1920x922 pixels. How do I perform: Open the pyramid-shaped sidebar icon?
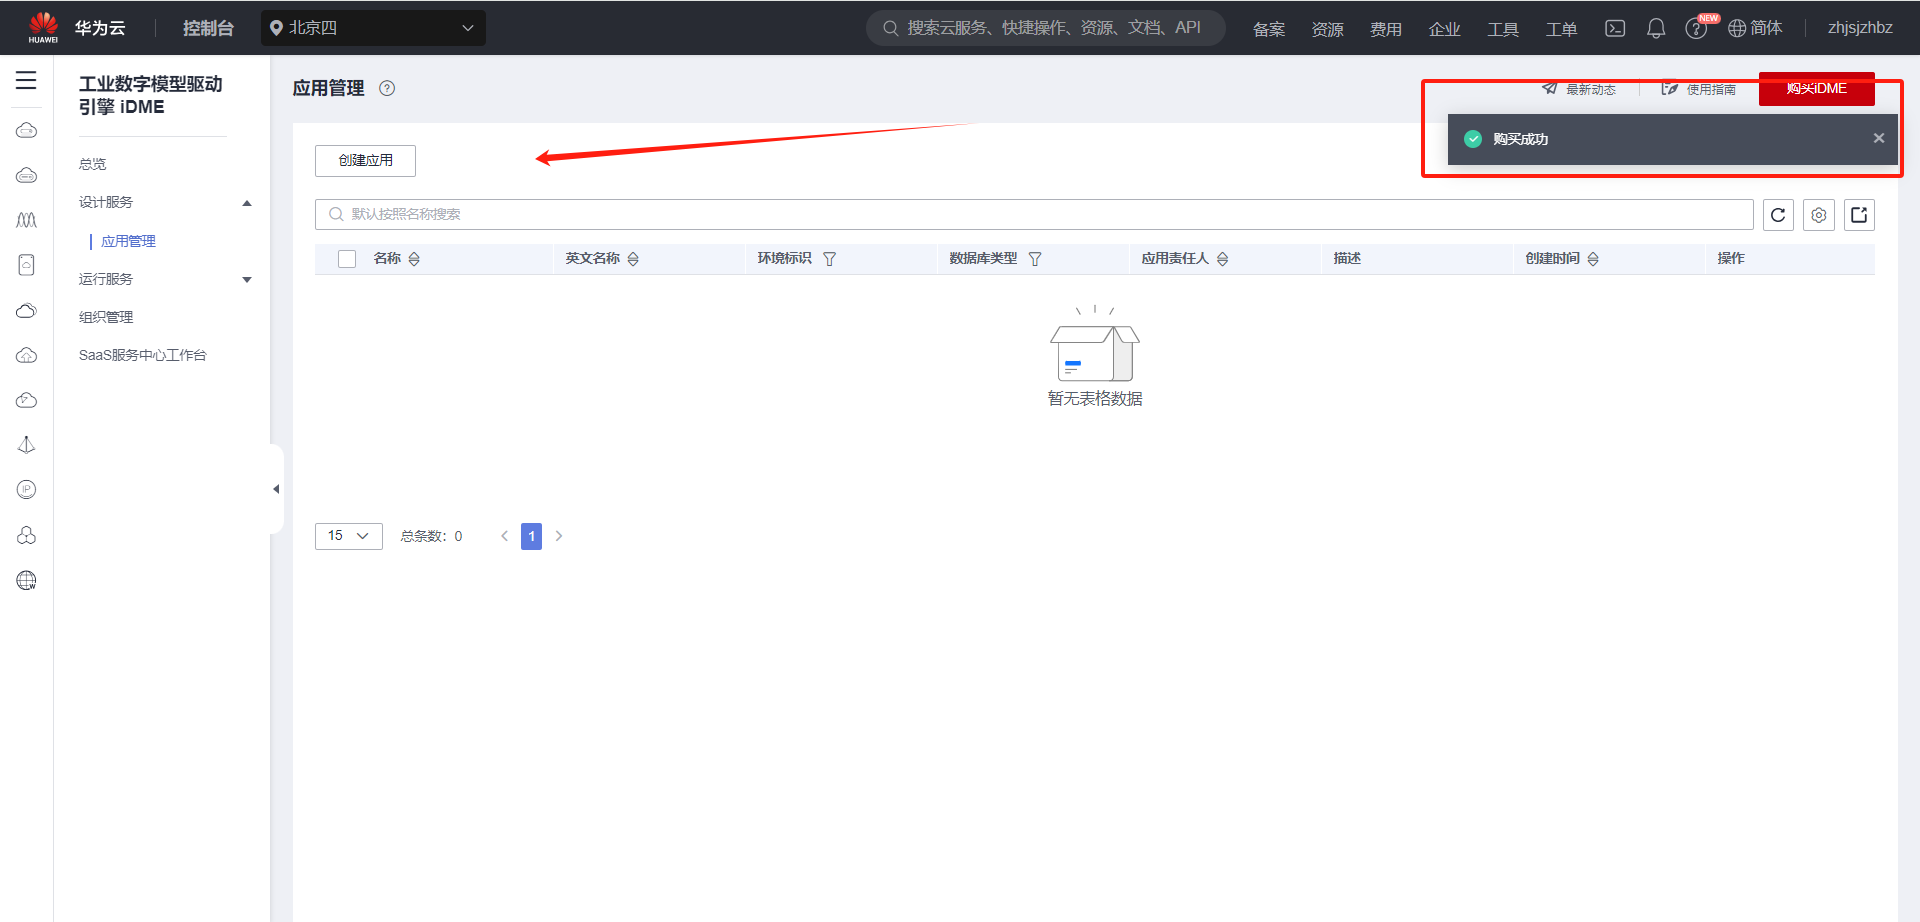[x=27, y=445]
